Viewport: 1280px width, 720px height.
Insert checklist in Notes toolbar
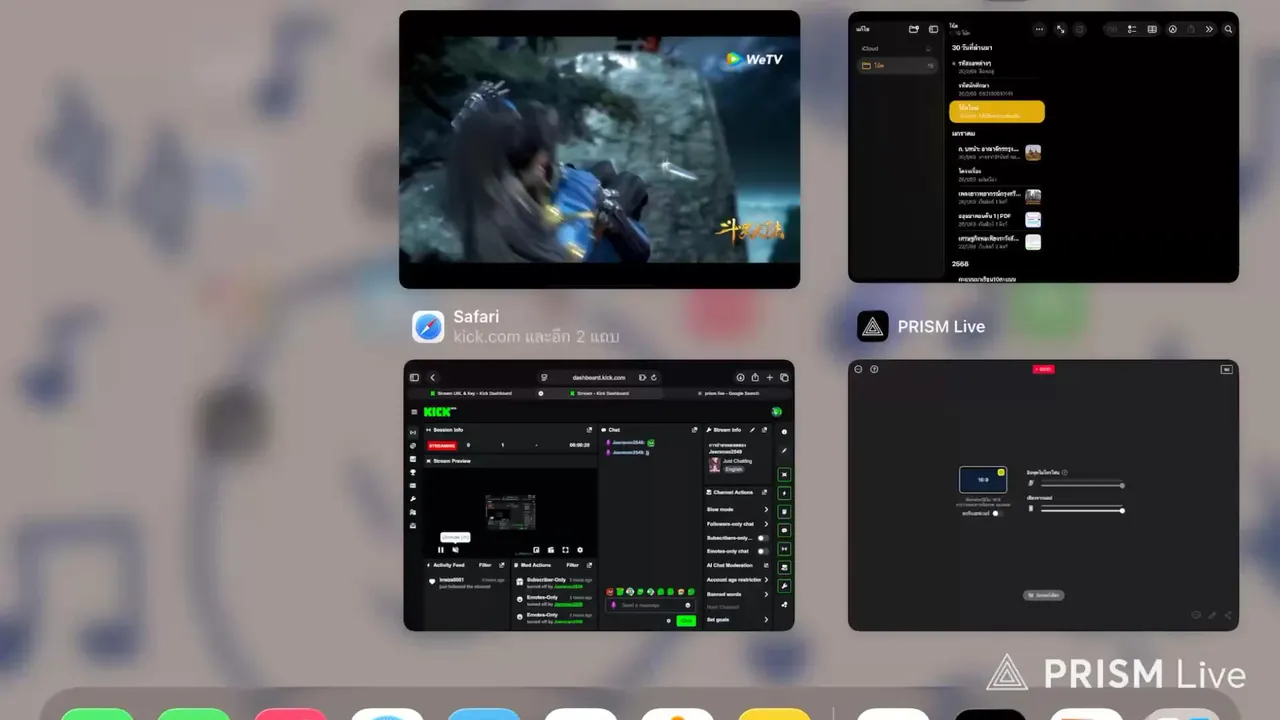click(1132, 29)
